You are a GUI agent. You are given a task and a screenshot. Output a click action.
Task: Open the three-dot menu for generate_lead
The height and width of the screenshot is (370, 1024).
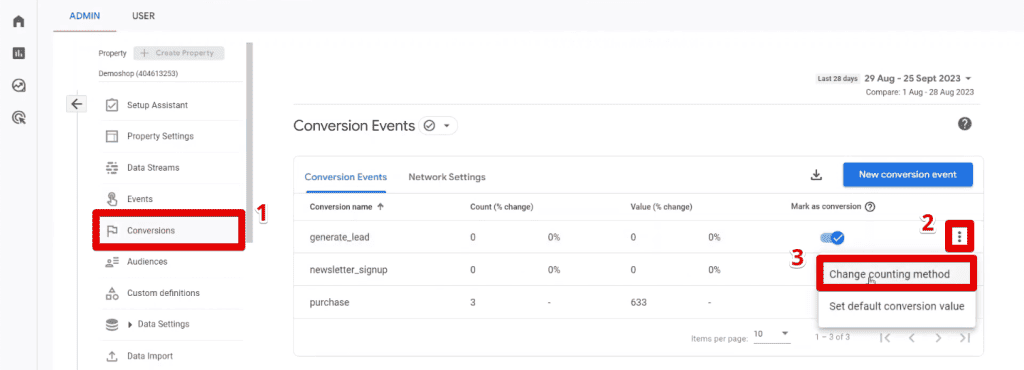(x=959, y=237)
